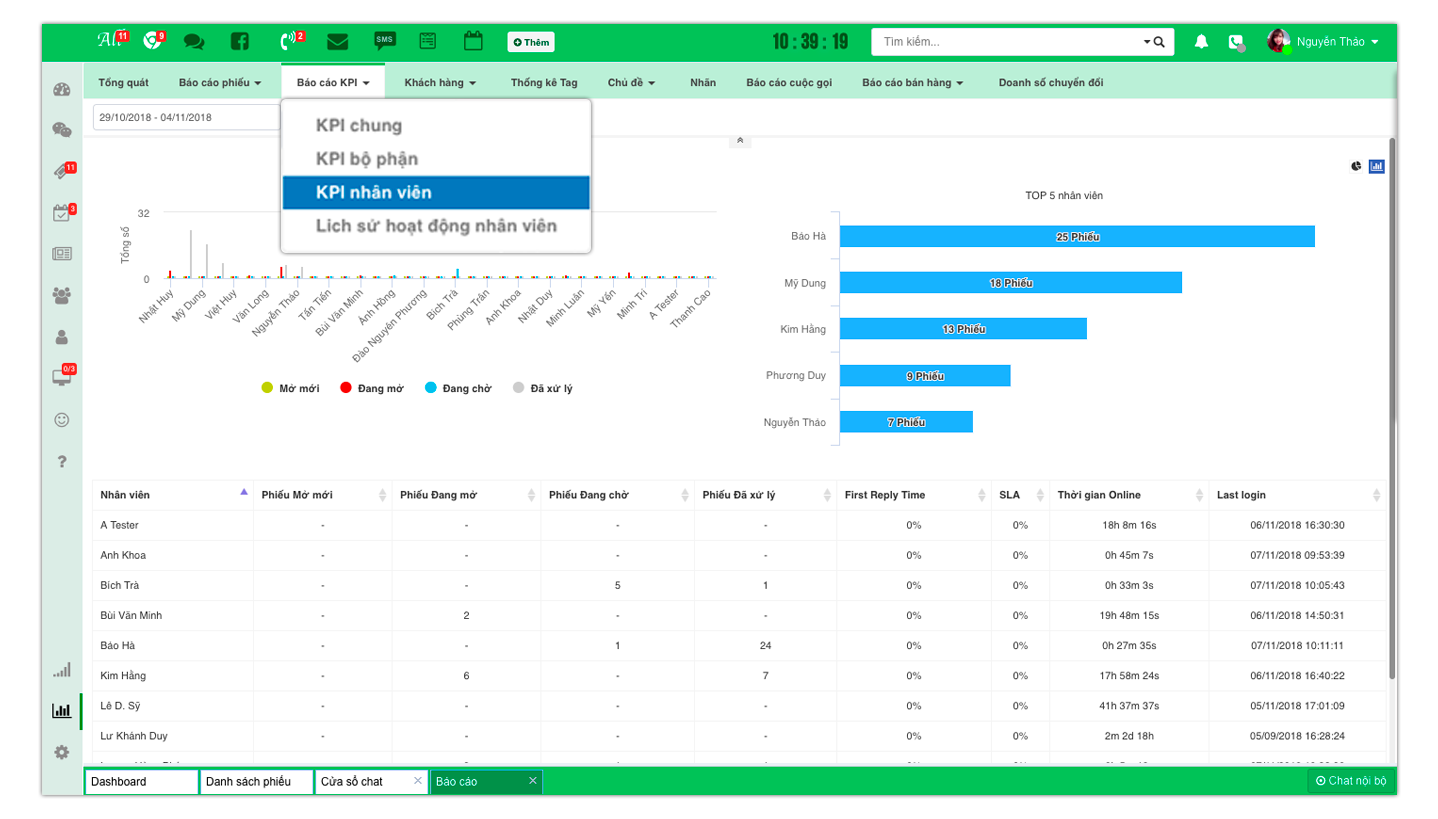This screenshot has height=819, width=1438.
Task: Select 'KPI nhân viên' menu item
Action: point(436,193)
